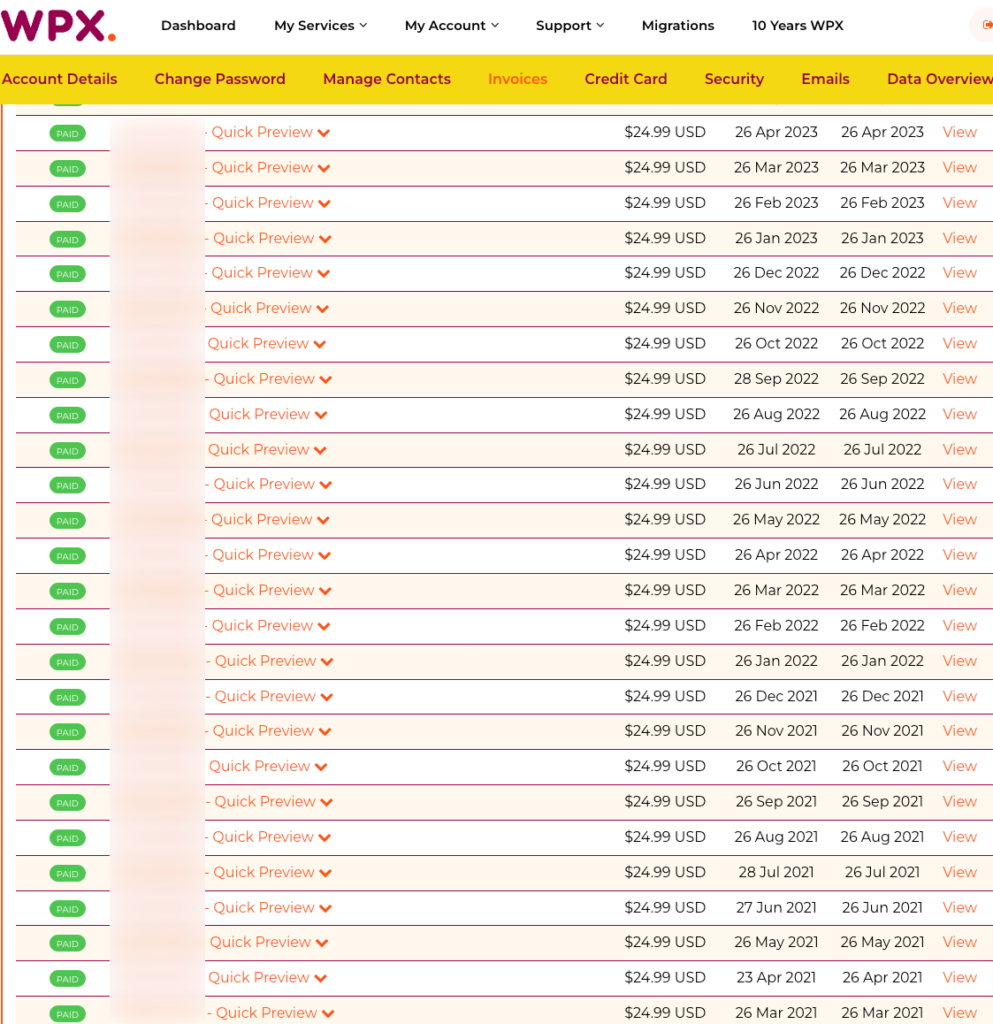This screenshot has width=993, height=1024.
Task: Switch to the Credit Card tab
Action: pos(625,78)
